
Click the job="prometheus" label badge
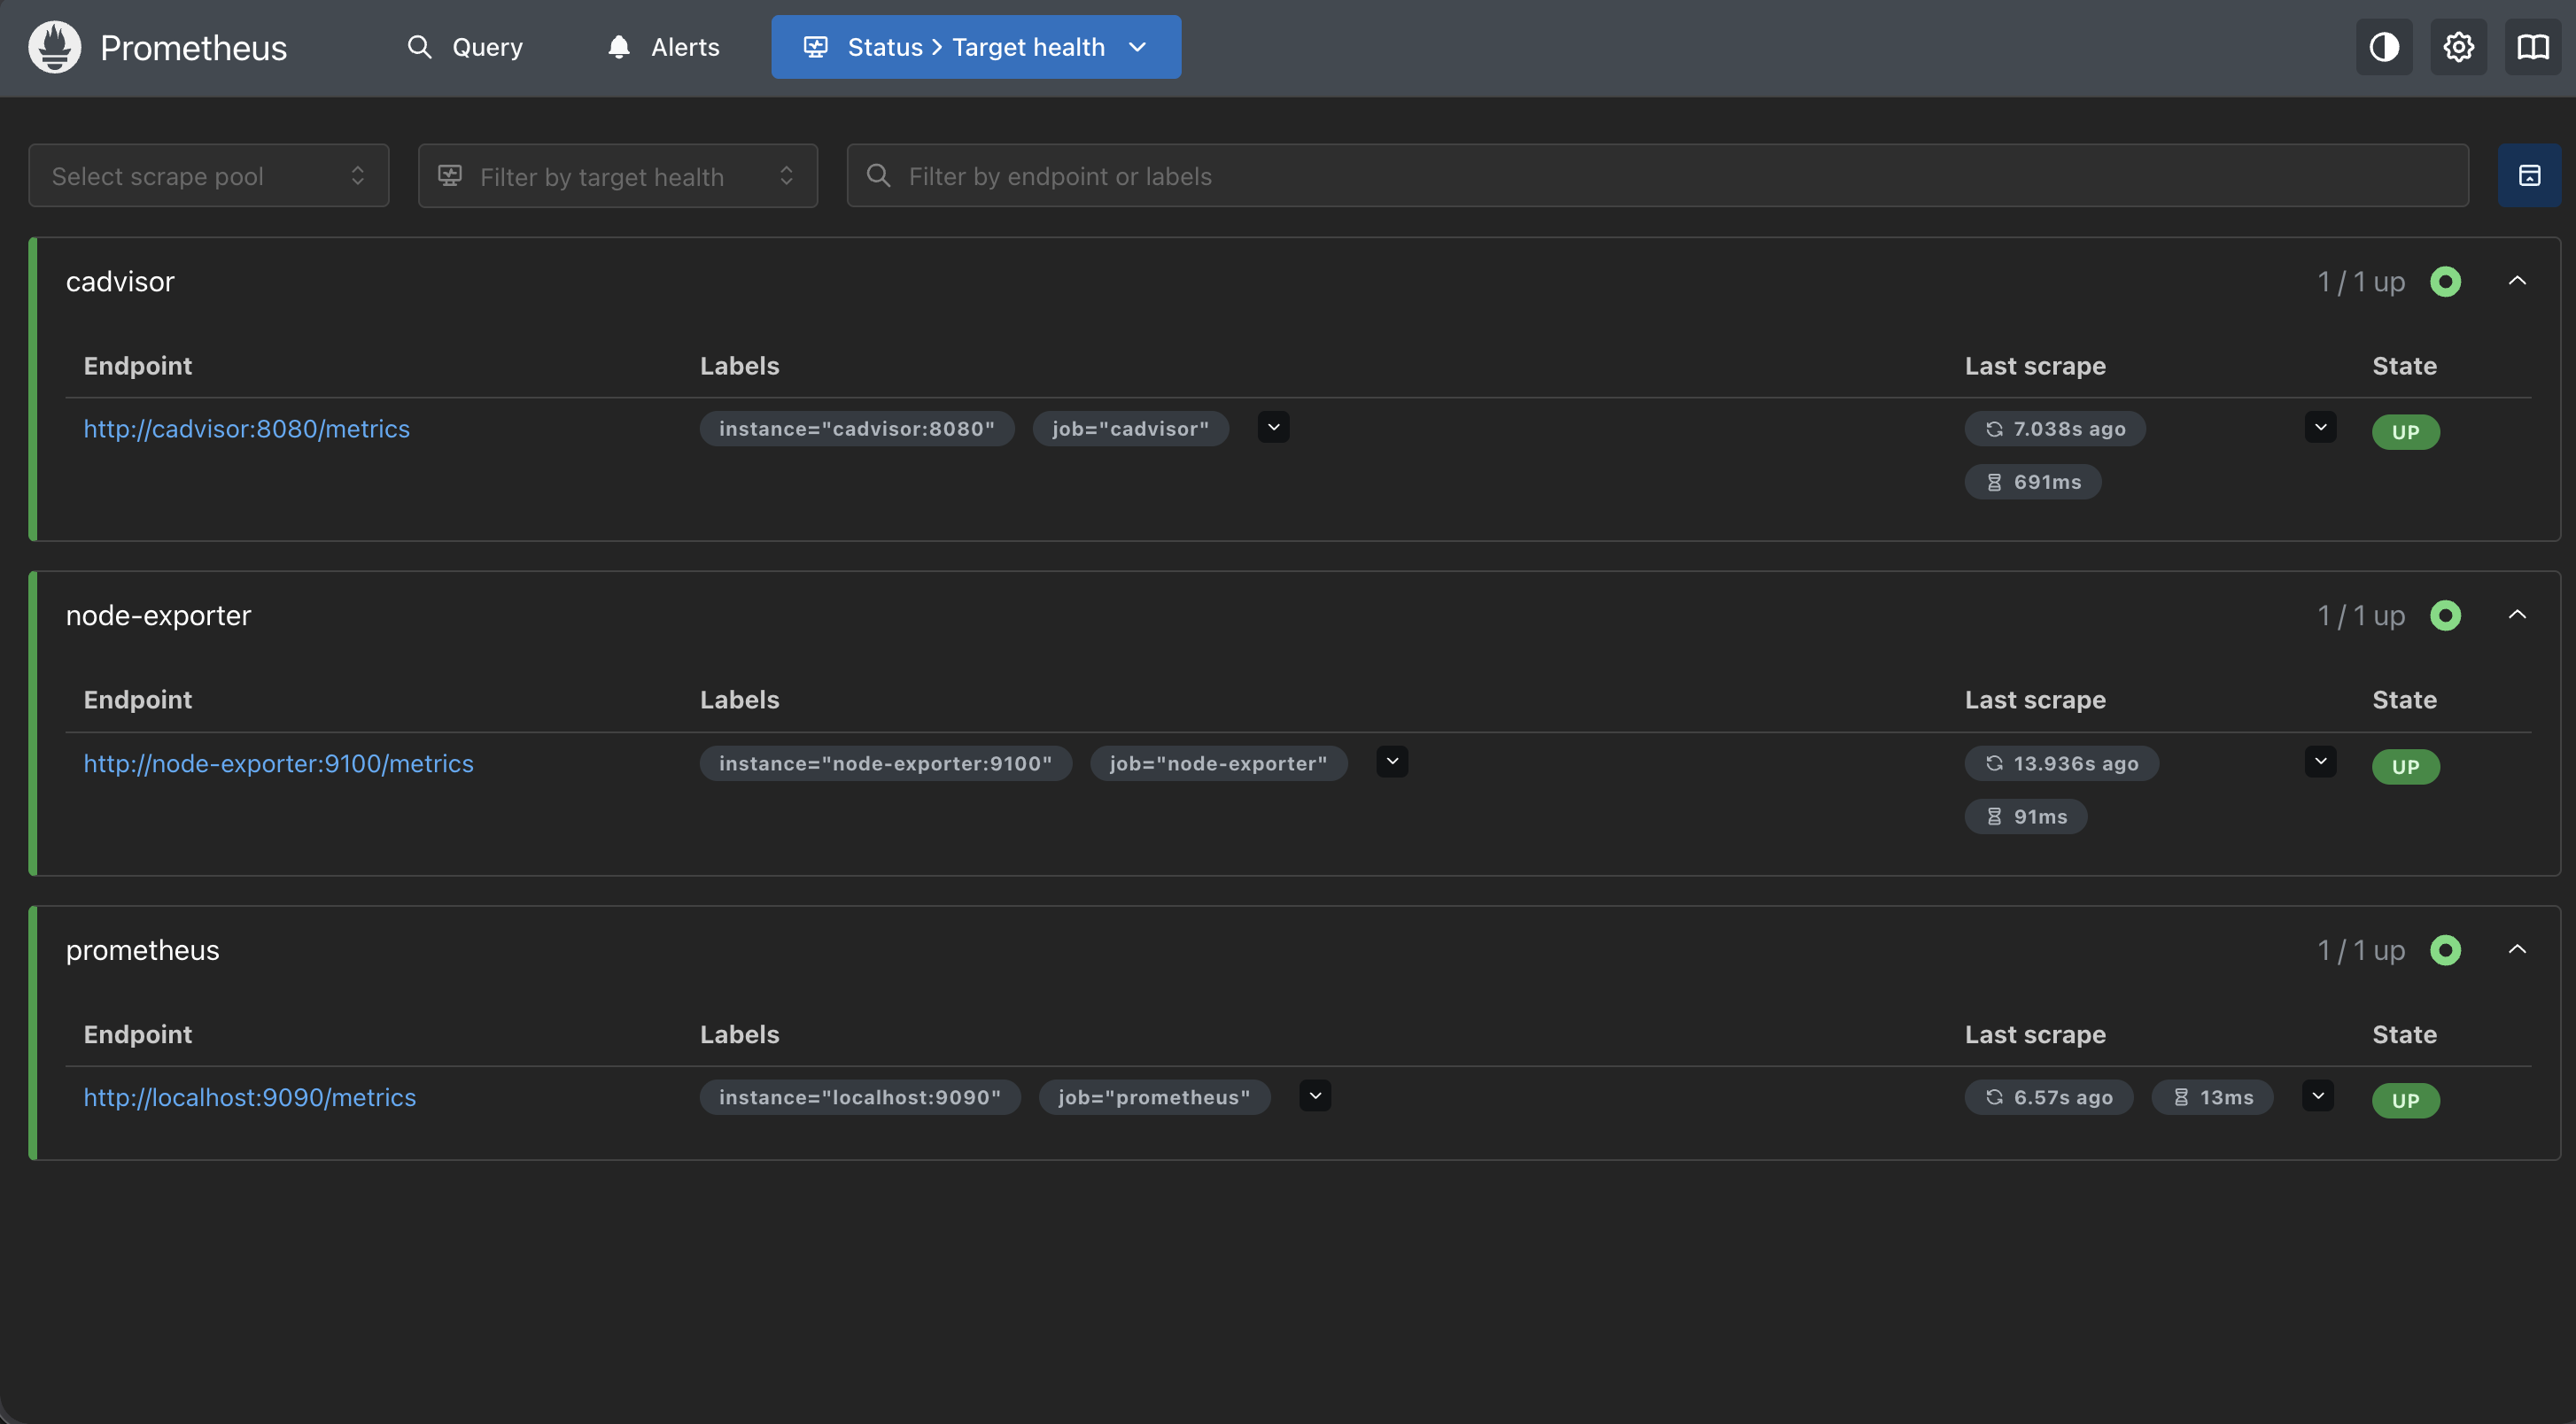pyautogui.click(x=1154, y=1098)
